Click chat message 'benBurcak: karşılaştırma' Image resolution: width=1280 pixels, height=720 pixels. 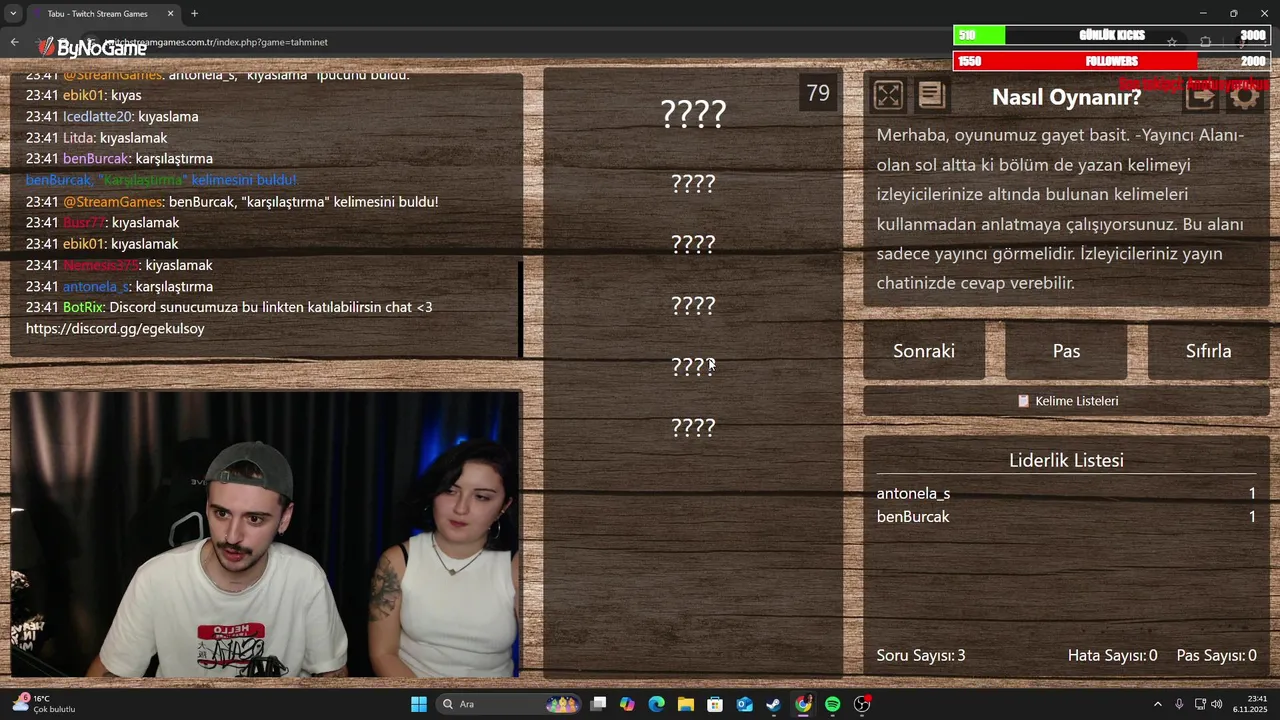click(119, 158)
